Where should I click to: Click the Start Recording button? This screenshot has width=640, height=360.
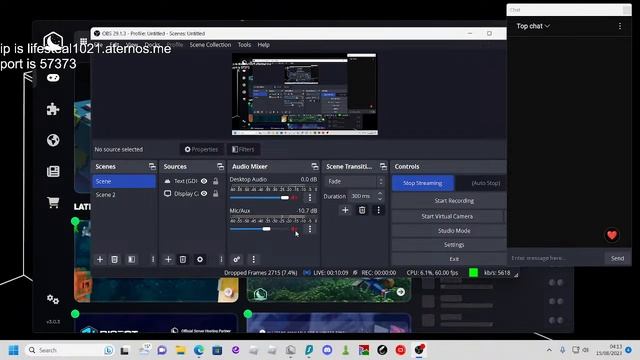point(449,201)
